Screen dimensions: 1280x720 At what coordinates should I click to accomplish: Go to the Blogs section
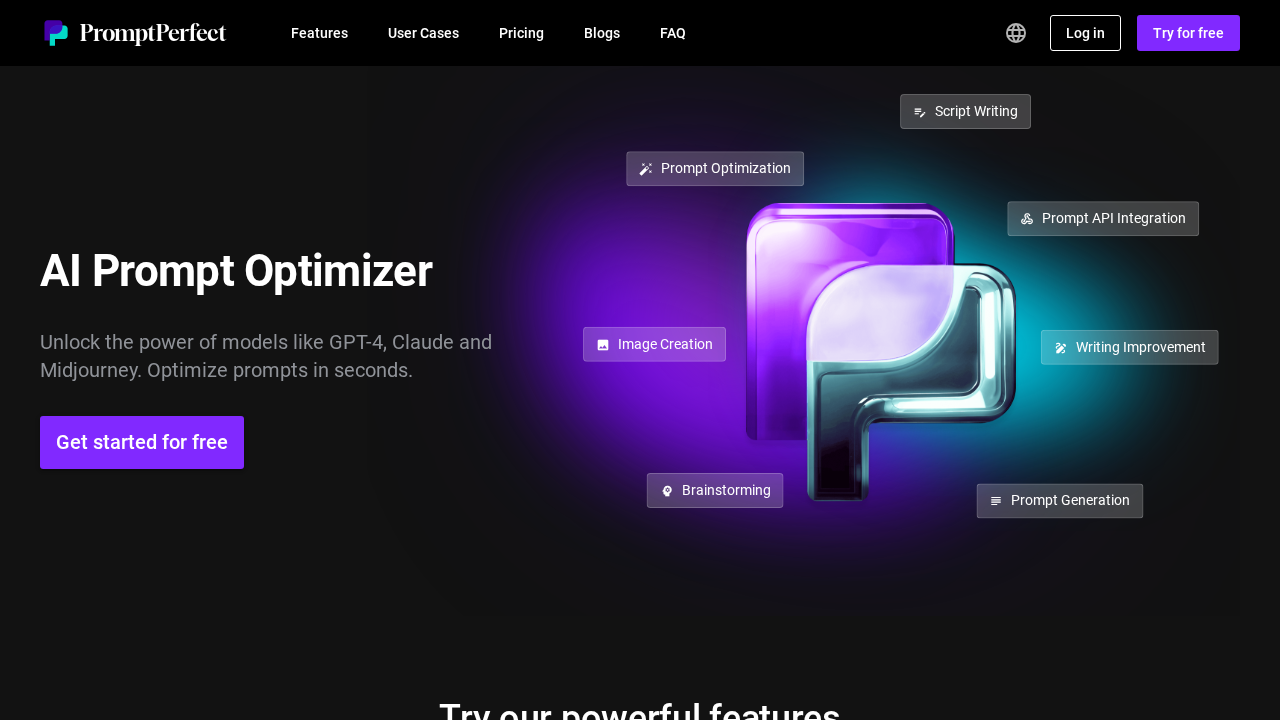point(601,33)
